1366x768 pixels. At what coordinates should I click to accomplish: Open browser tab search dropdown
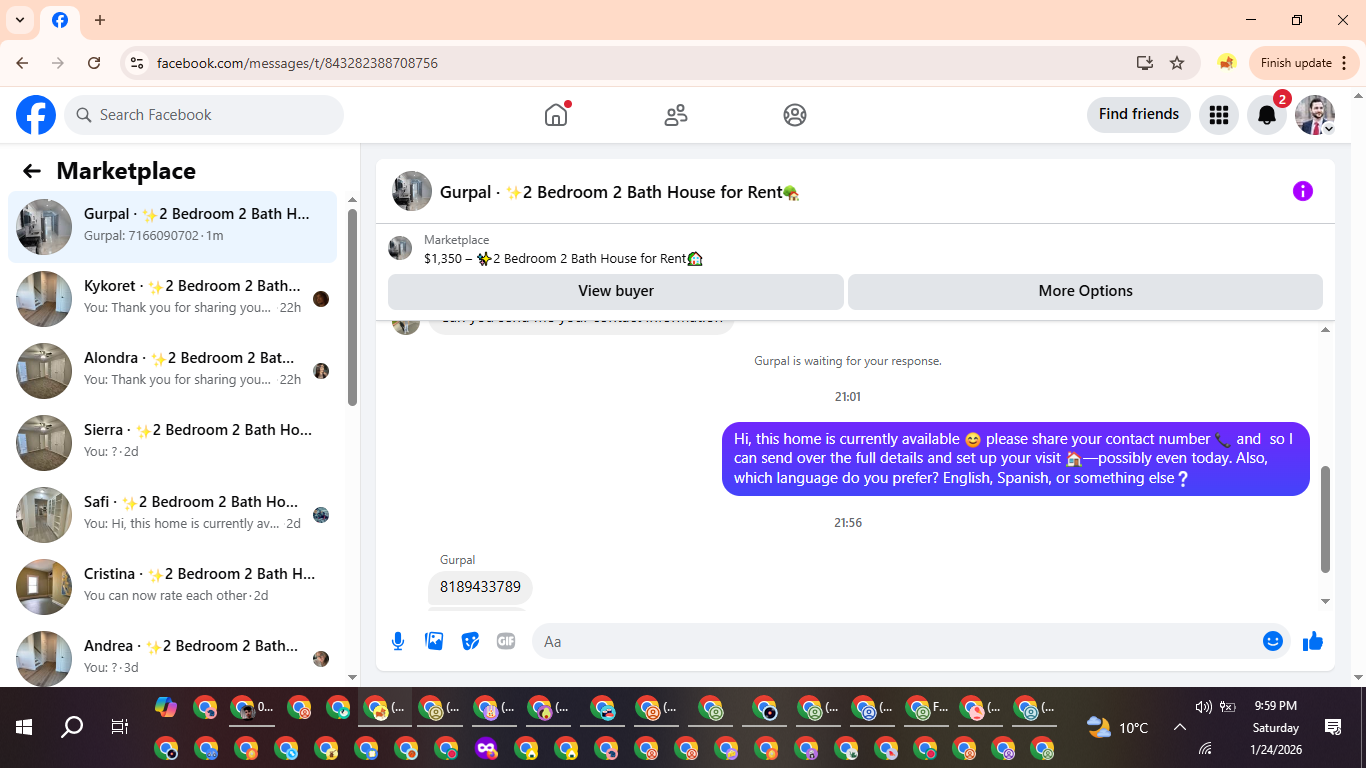[x=20, y=20]
